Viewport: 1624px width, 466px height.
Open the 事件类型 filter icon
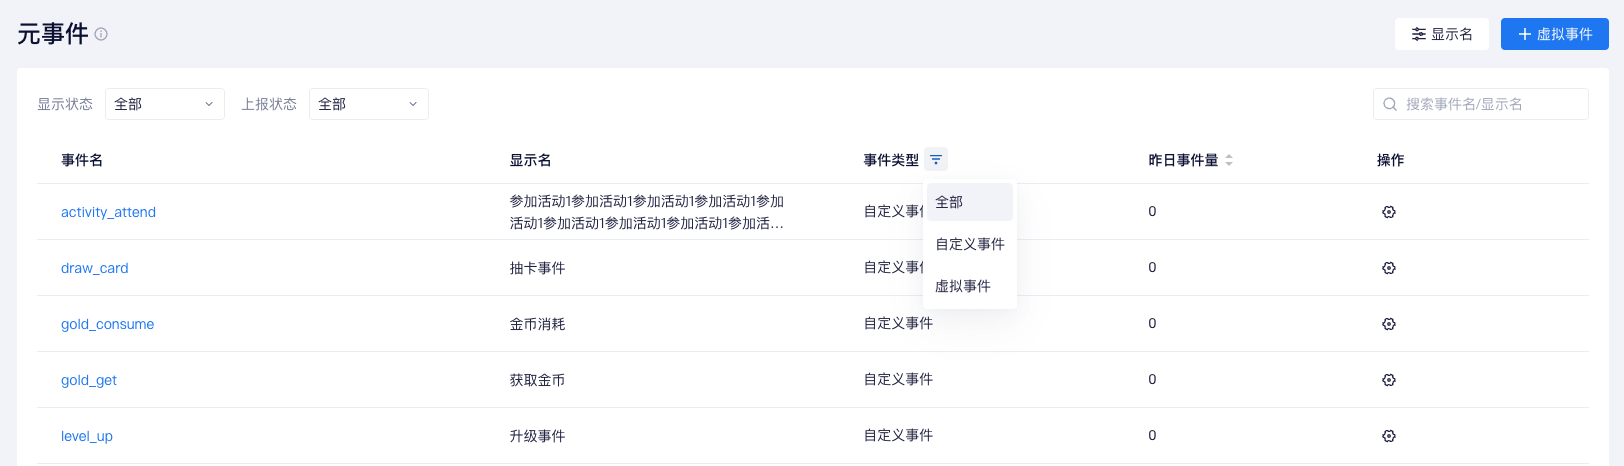936,160
